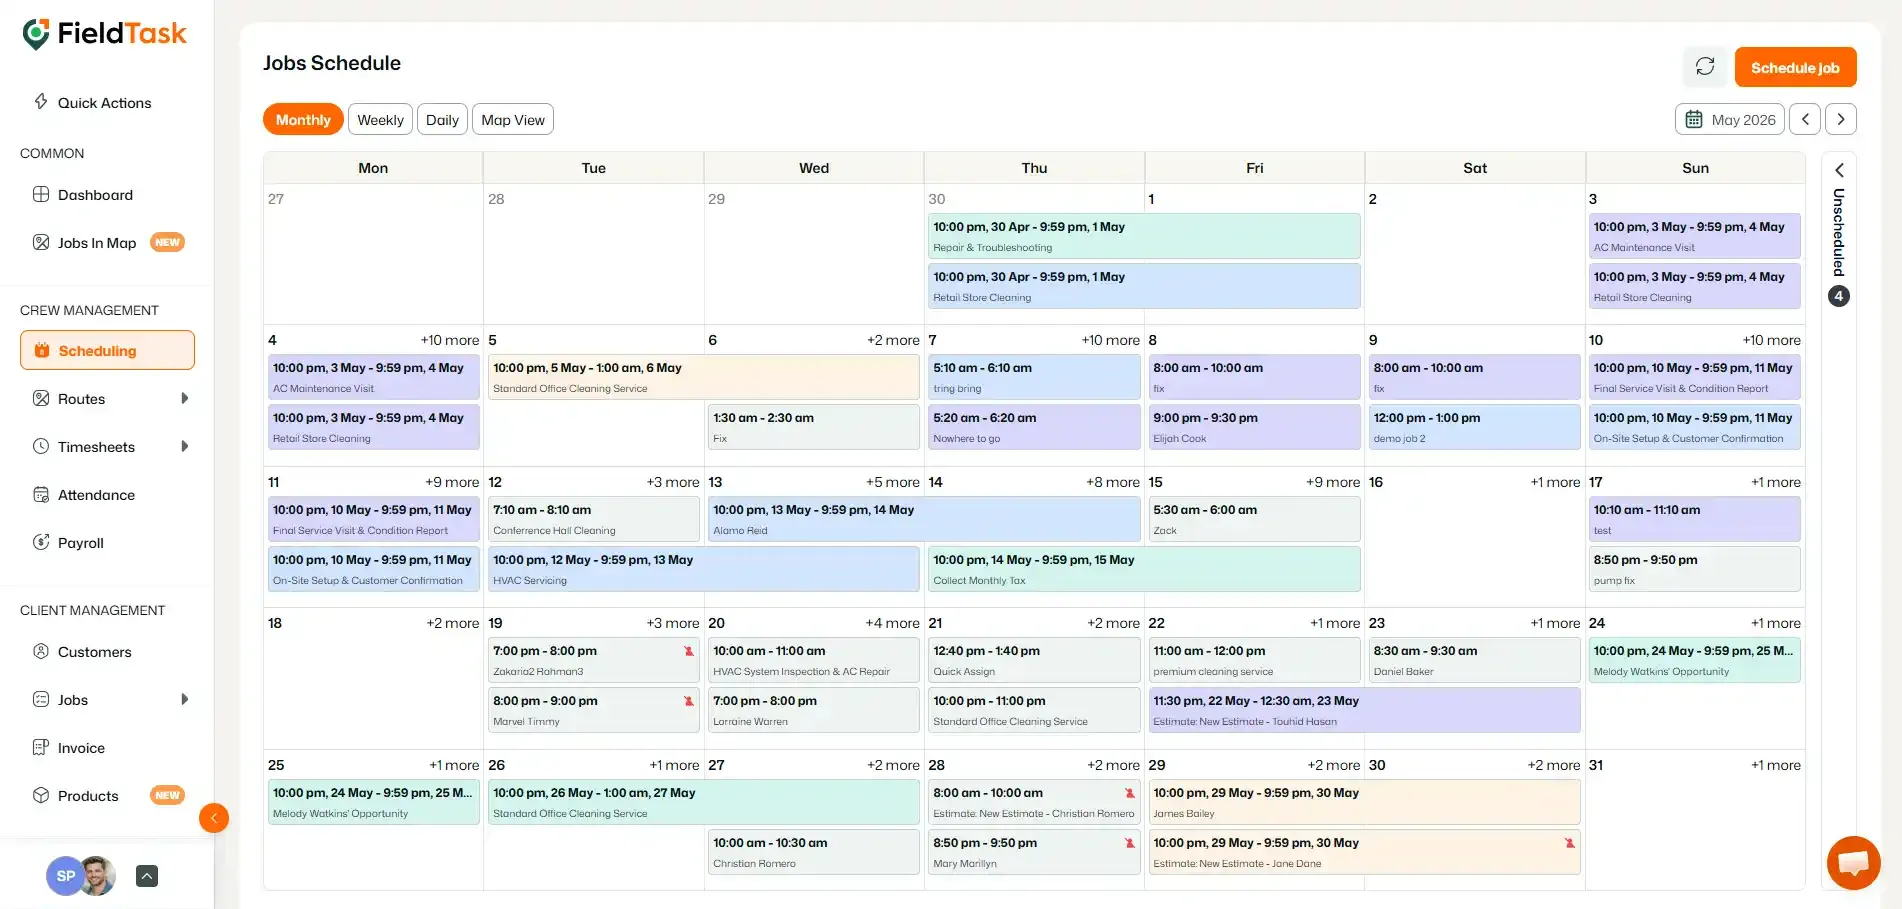Expand the Timesheets submenu arrow

pos(184,446)
